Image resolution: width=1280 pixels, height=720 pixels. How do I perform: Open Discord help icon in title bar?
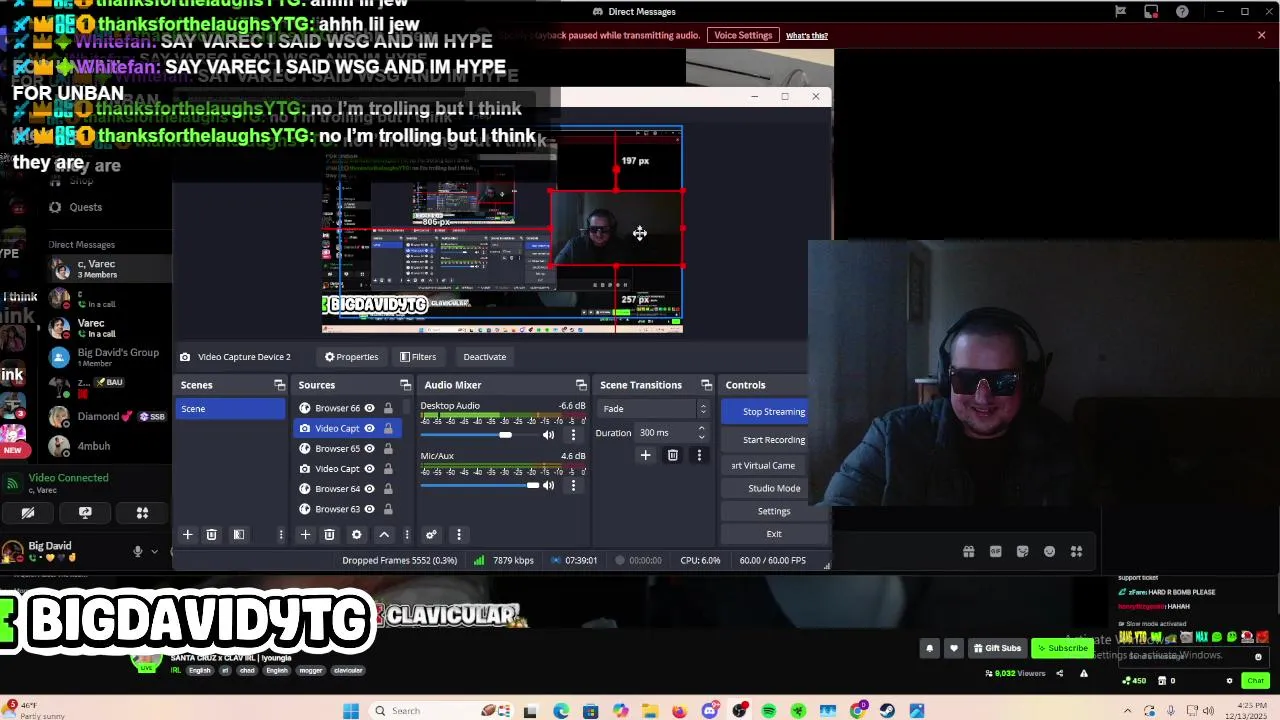(x=1182, y=12)
